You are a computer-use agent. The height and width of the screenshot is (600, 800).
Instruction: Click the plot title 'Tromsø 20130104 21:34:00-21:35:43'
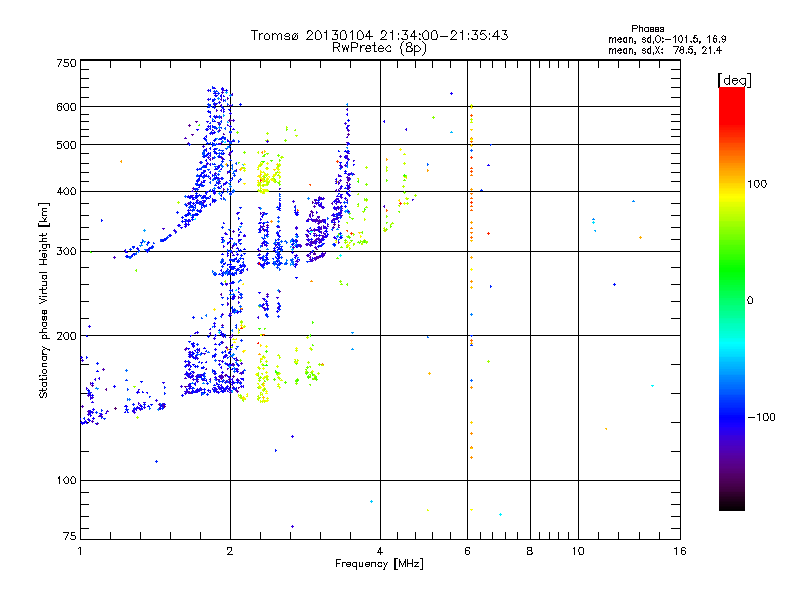point(379,35)
